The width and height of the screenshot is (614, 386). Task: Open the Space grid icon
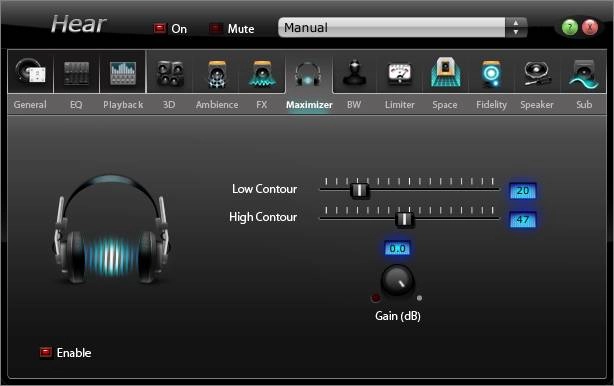click(445, 72)
